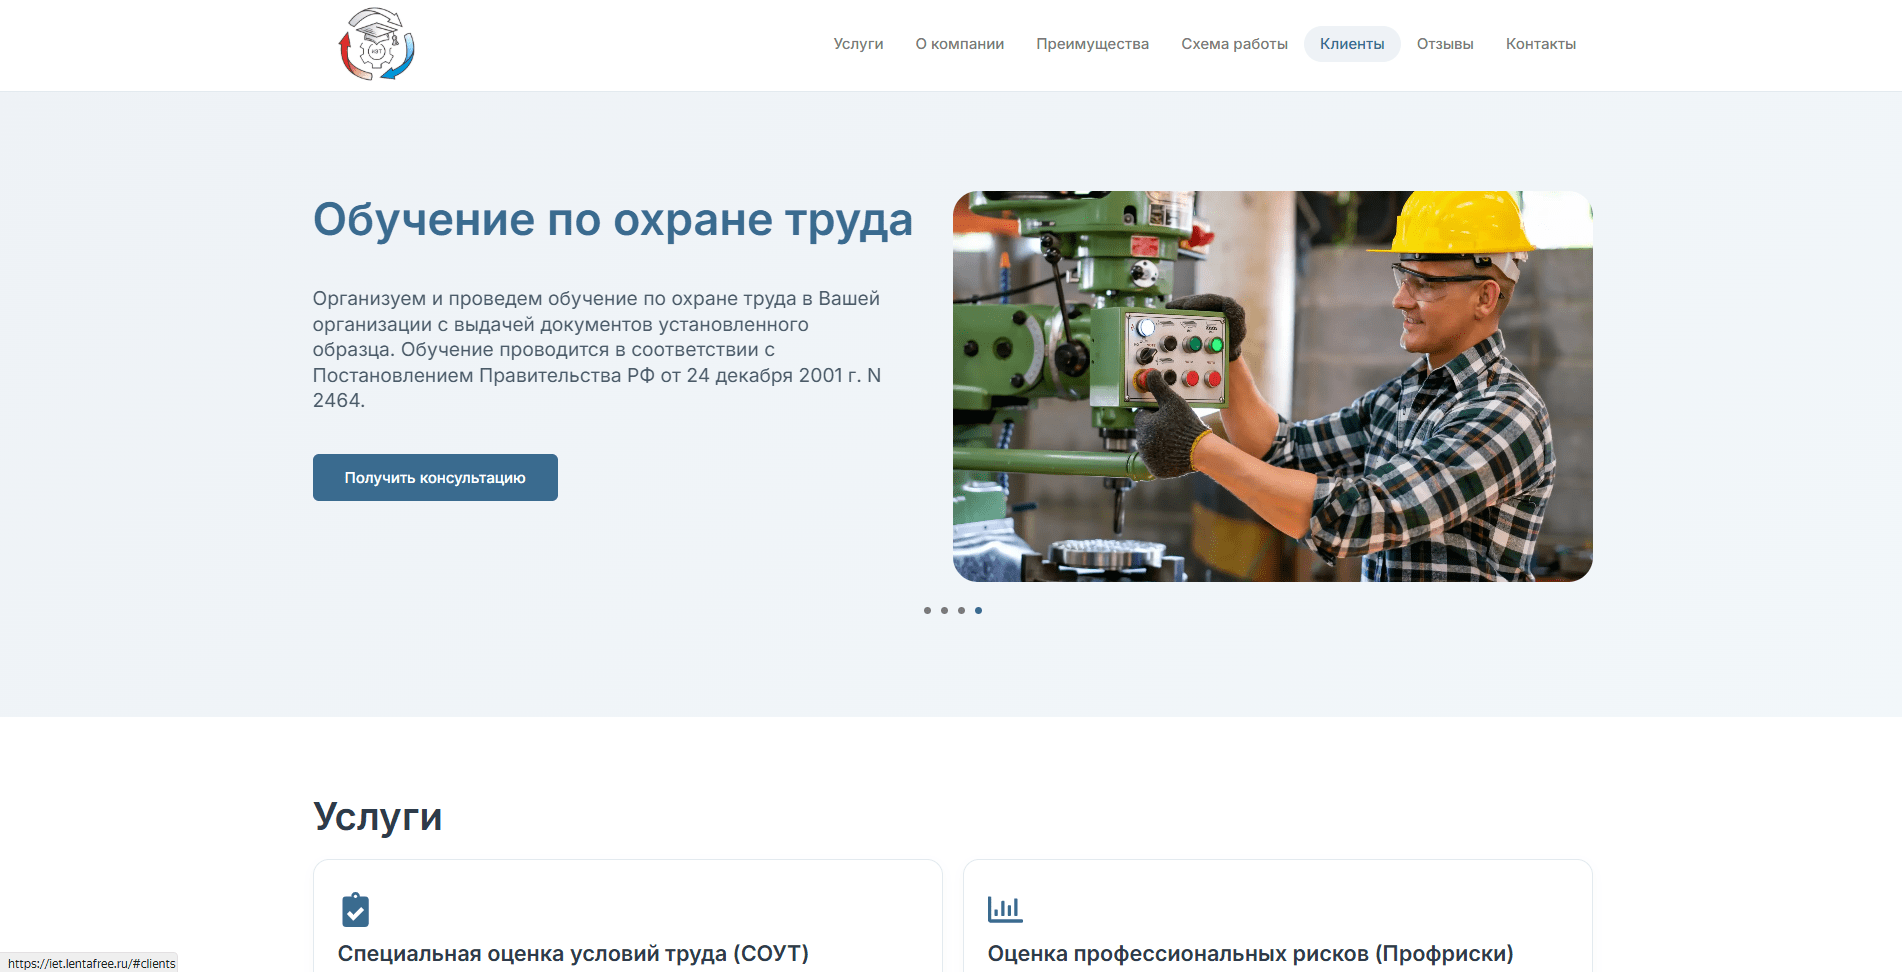
Task: Open the Услуги menu item
Action: pos(858,44)
